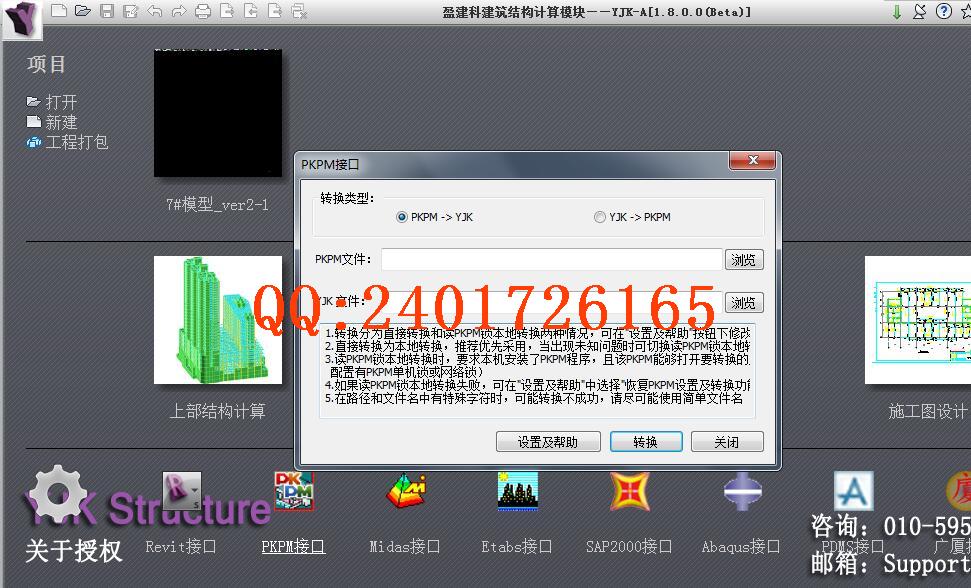This screenshot has height=588, width=971.
Task: Click the Midas接口 label
Action: (x=404, y=547)
